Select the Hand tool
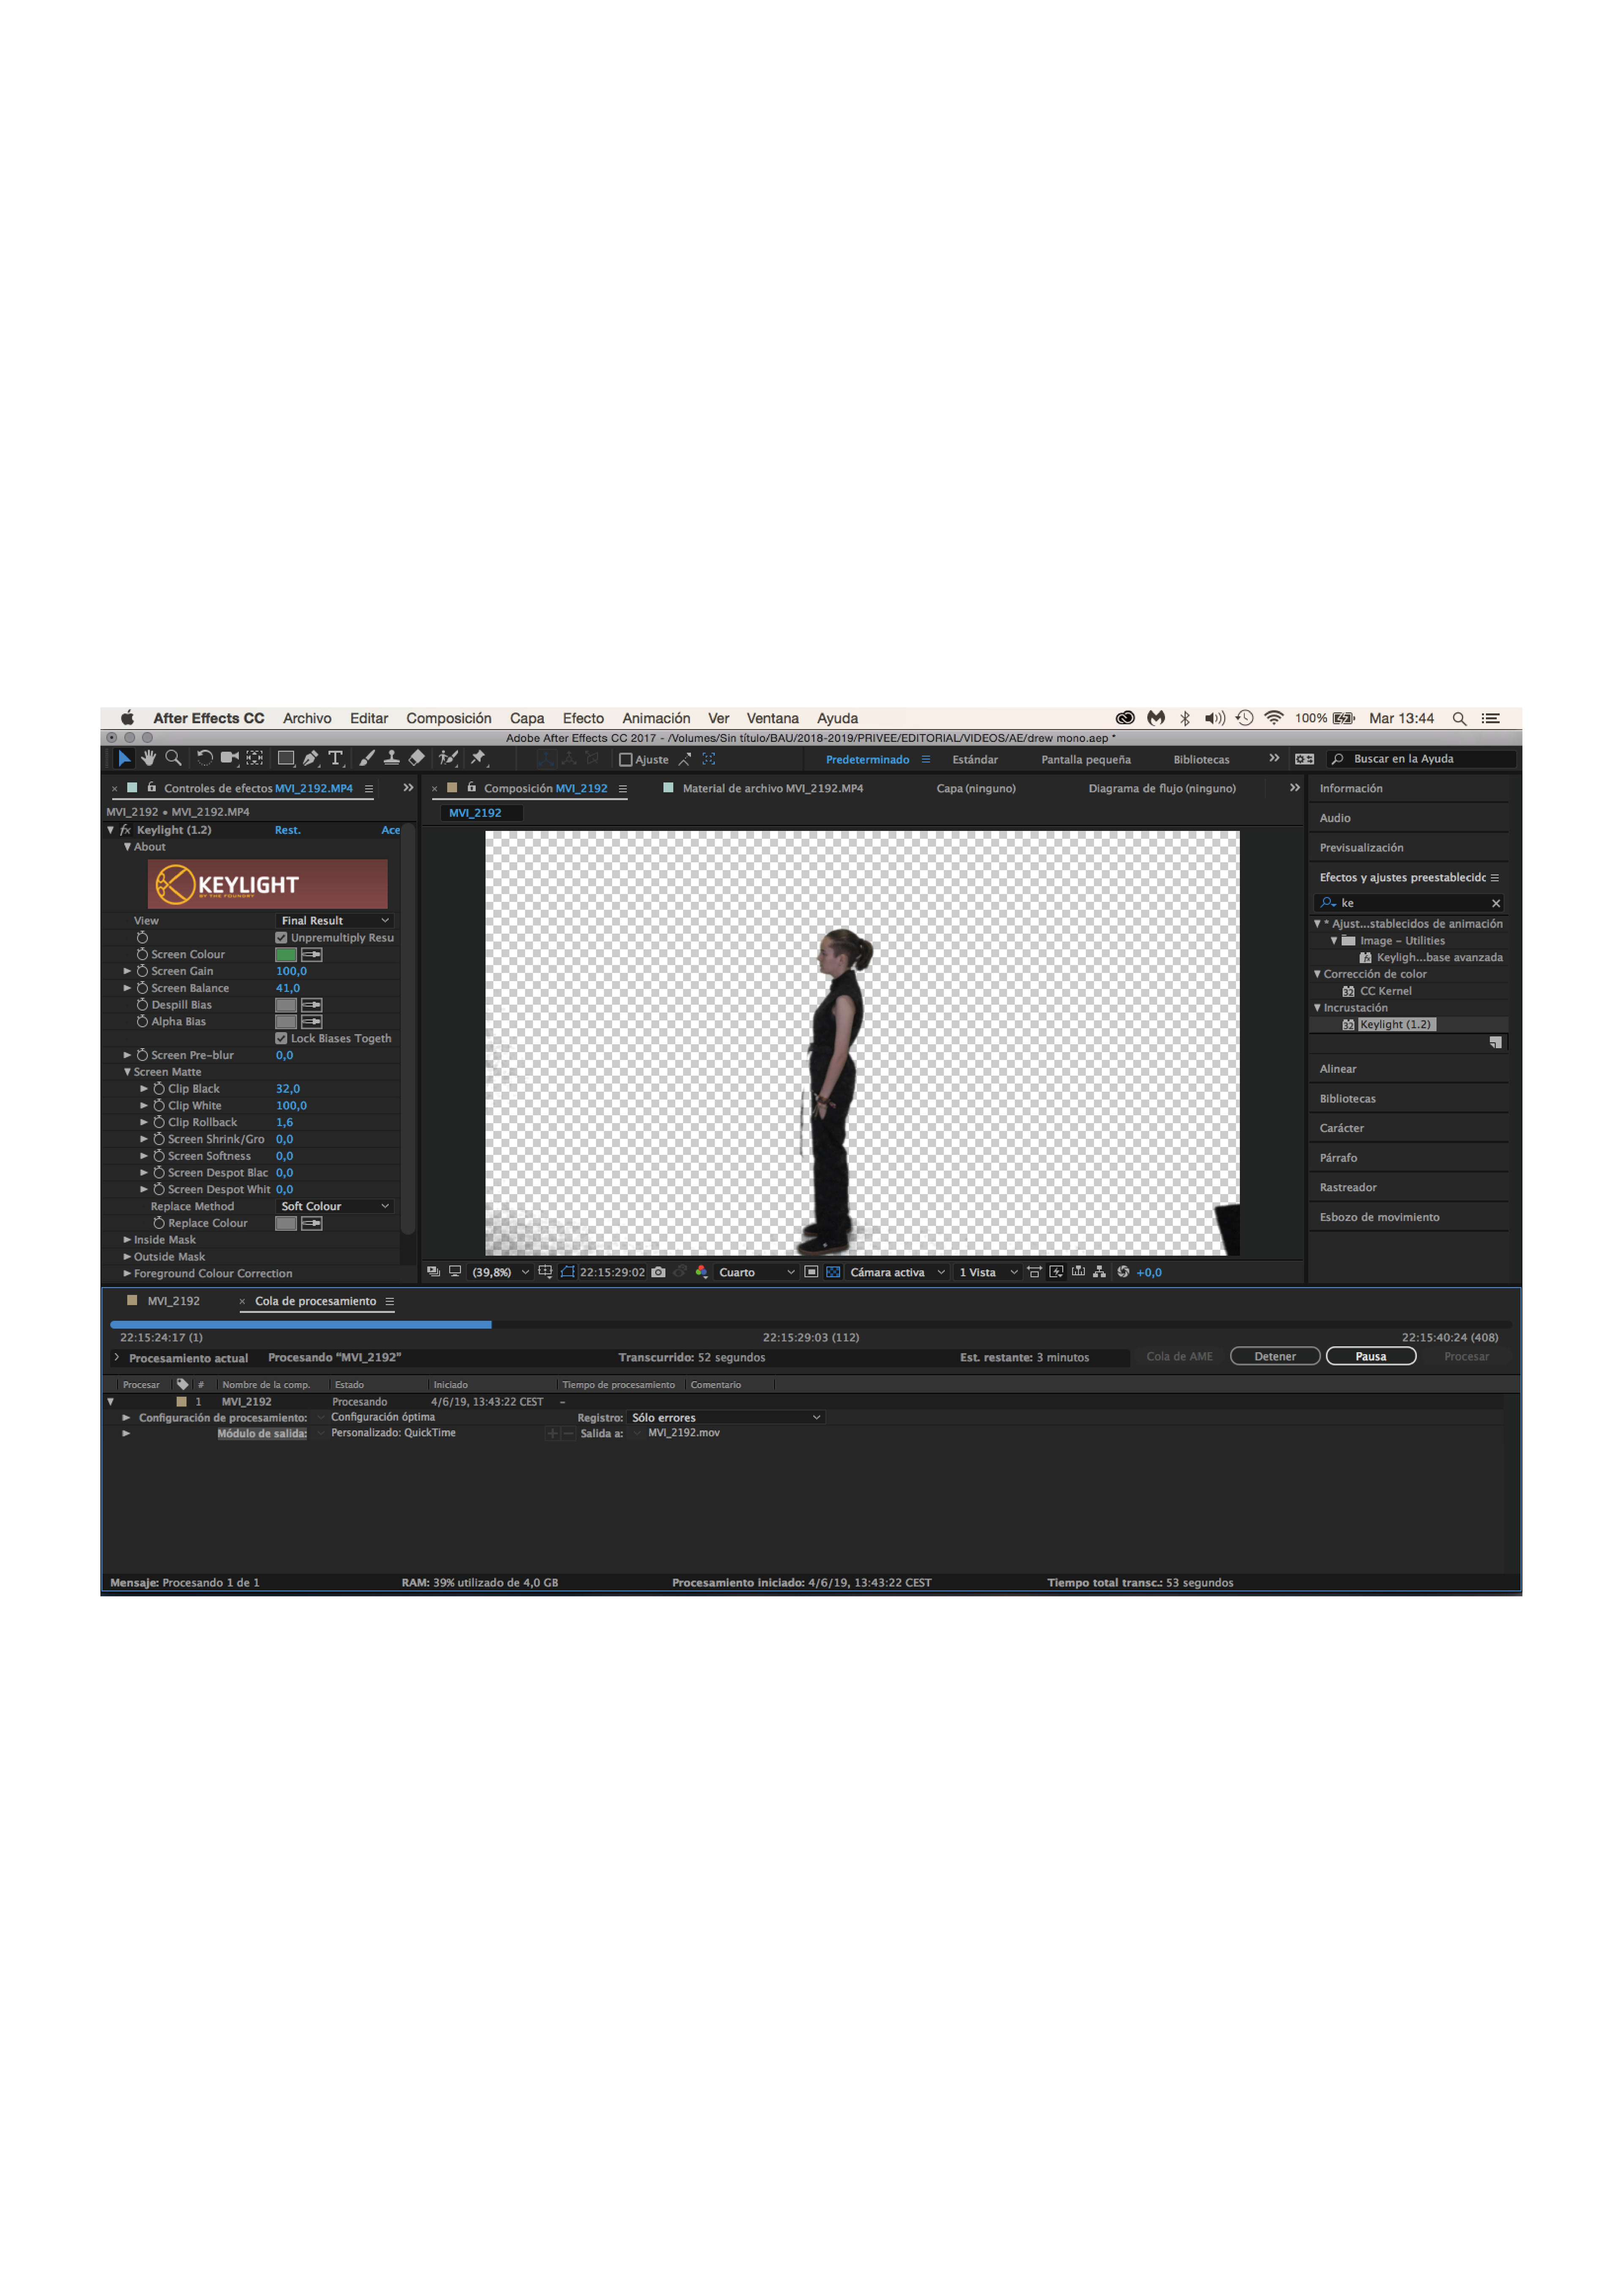 (x=148, y=758)
